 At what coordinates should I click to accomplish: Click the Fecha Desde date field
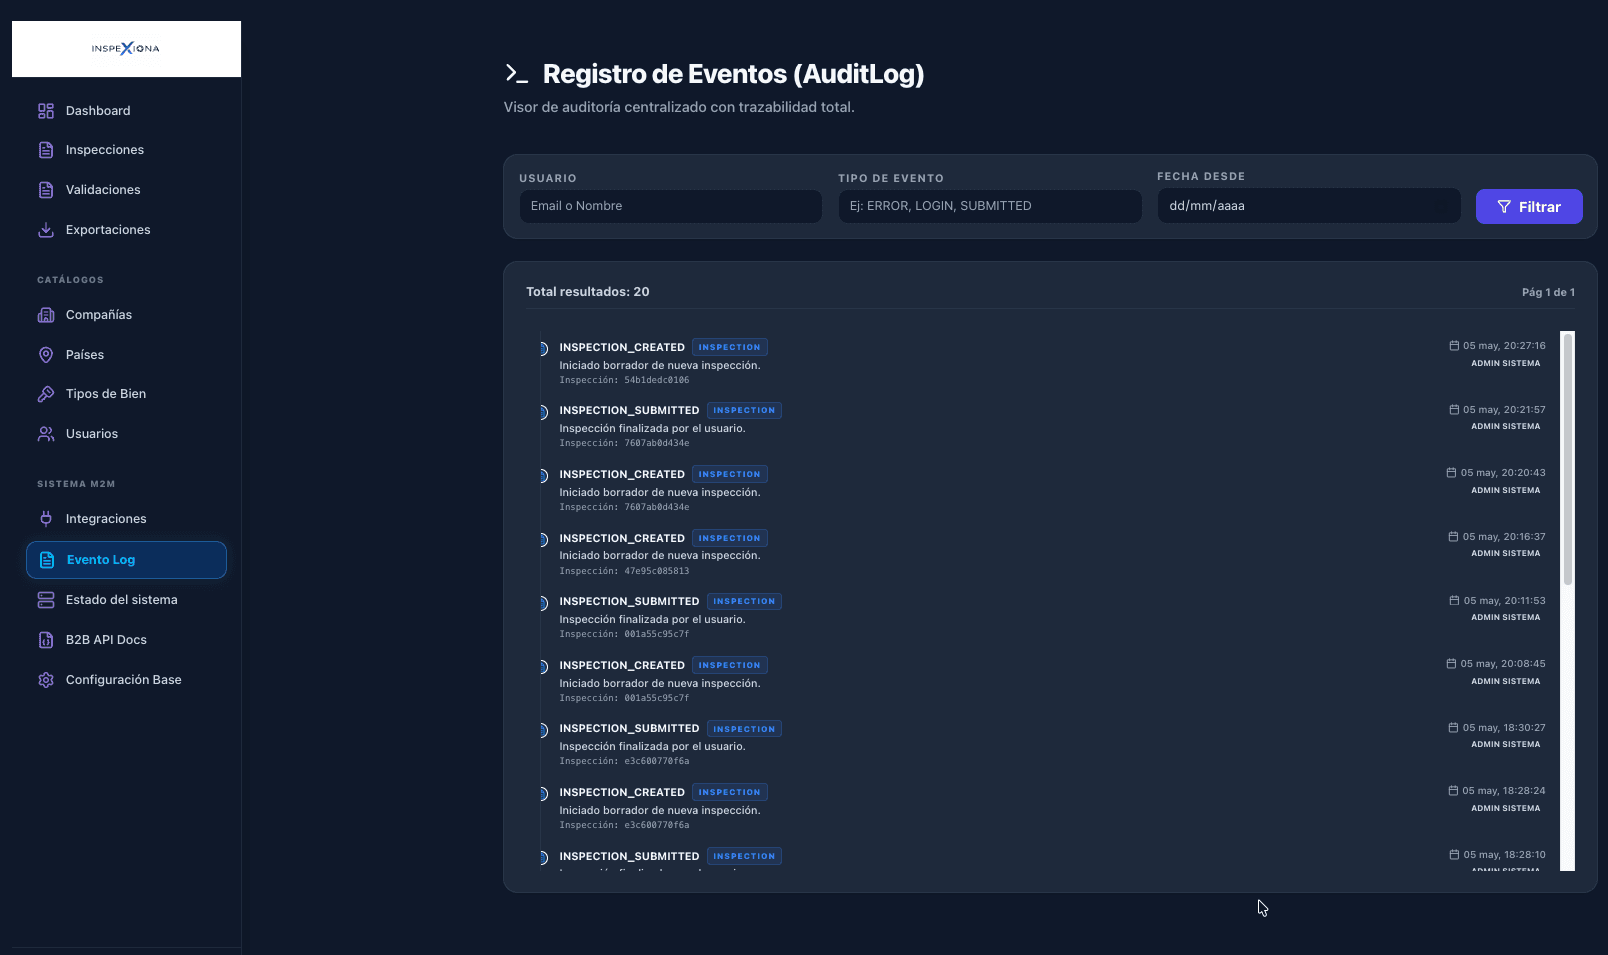[1309, 206]
